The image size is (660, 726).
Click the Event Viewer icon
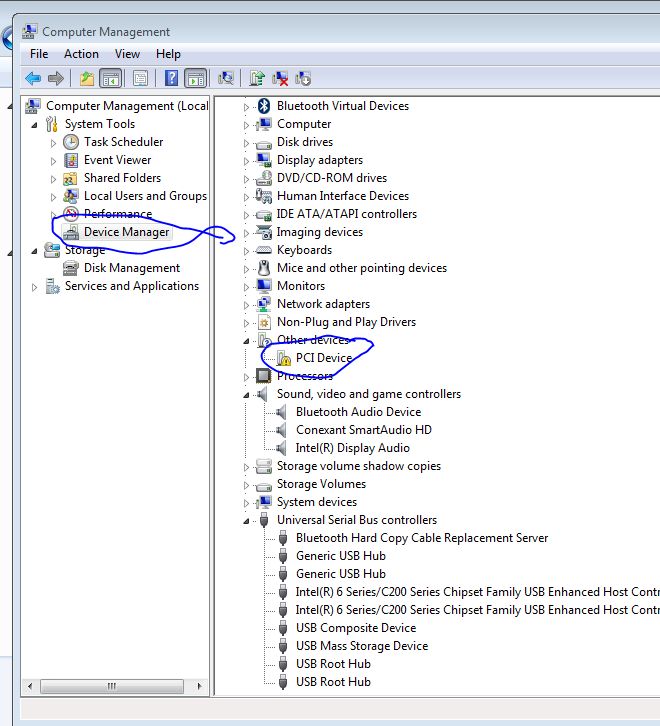pos(71,160)
